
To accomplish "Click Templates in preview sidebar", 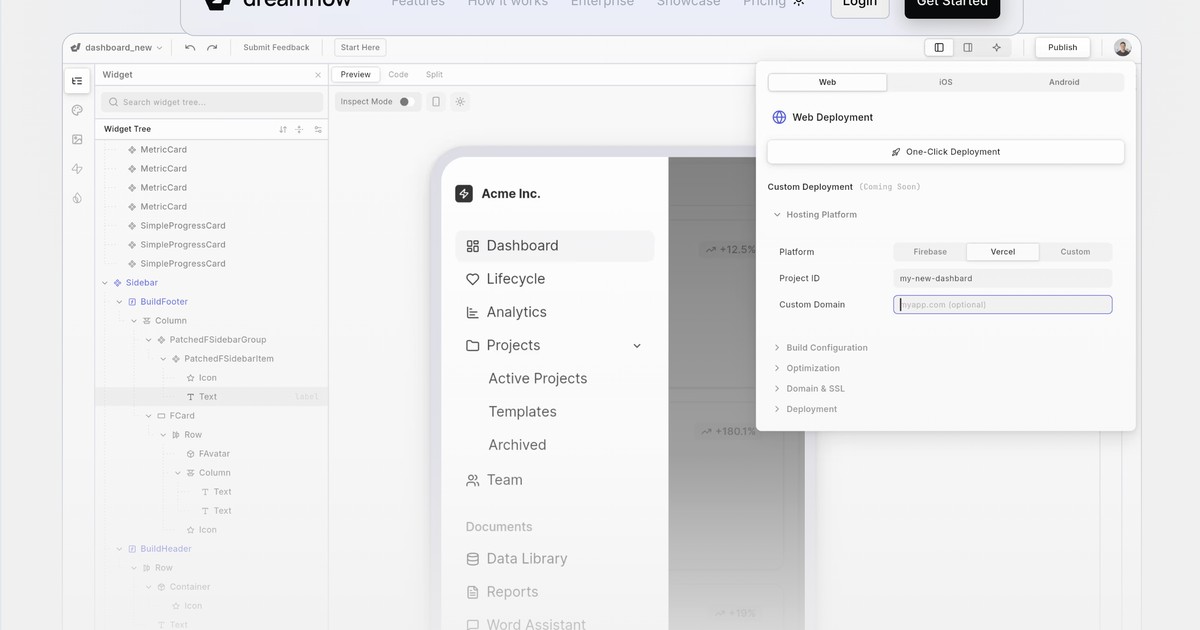I will click(x=522, y=412).
